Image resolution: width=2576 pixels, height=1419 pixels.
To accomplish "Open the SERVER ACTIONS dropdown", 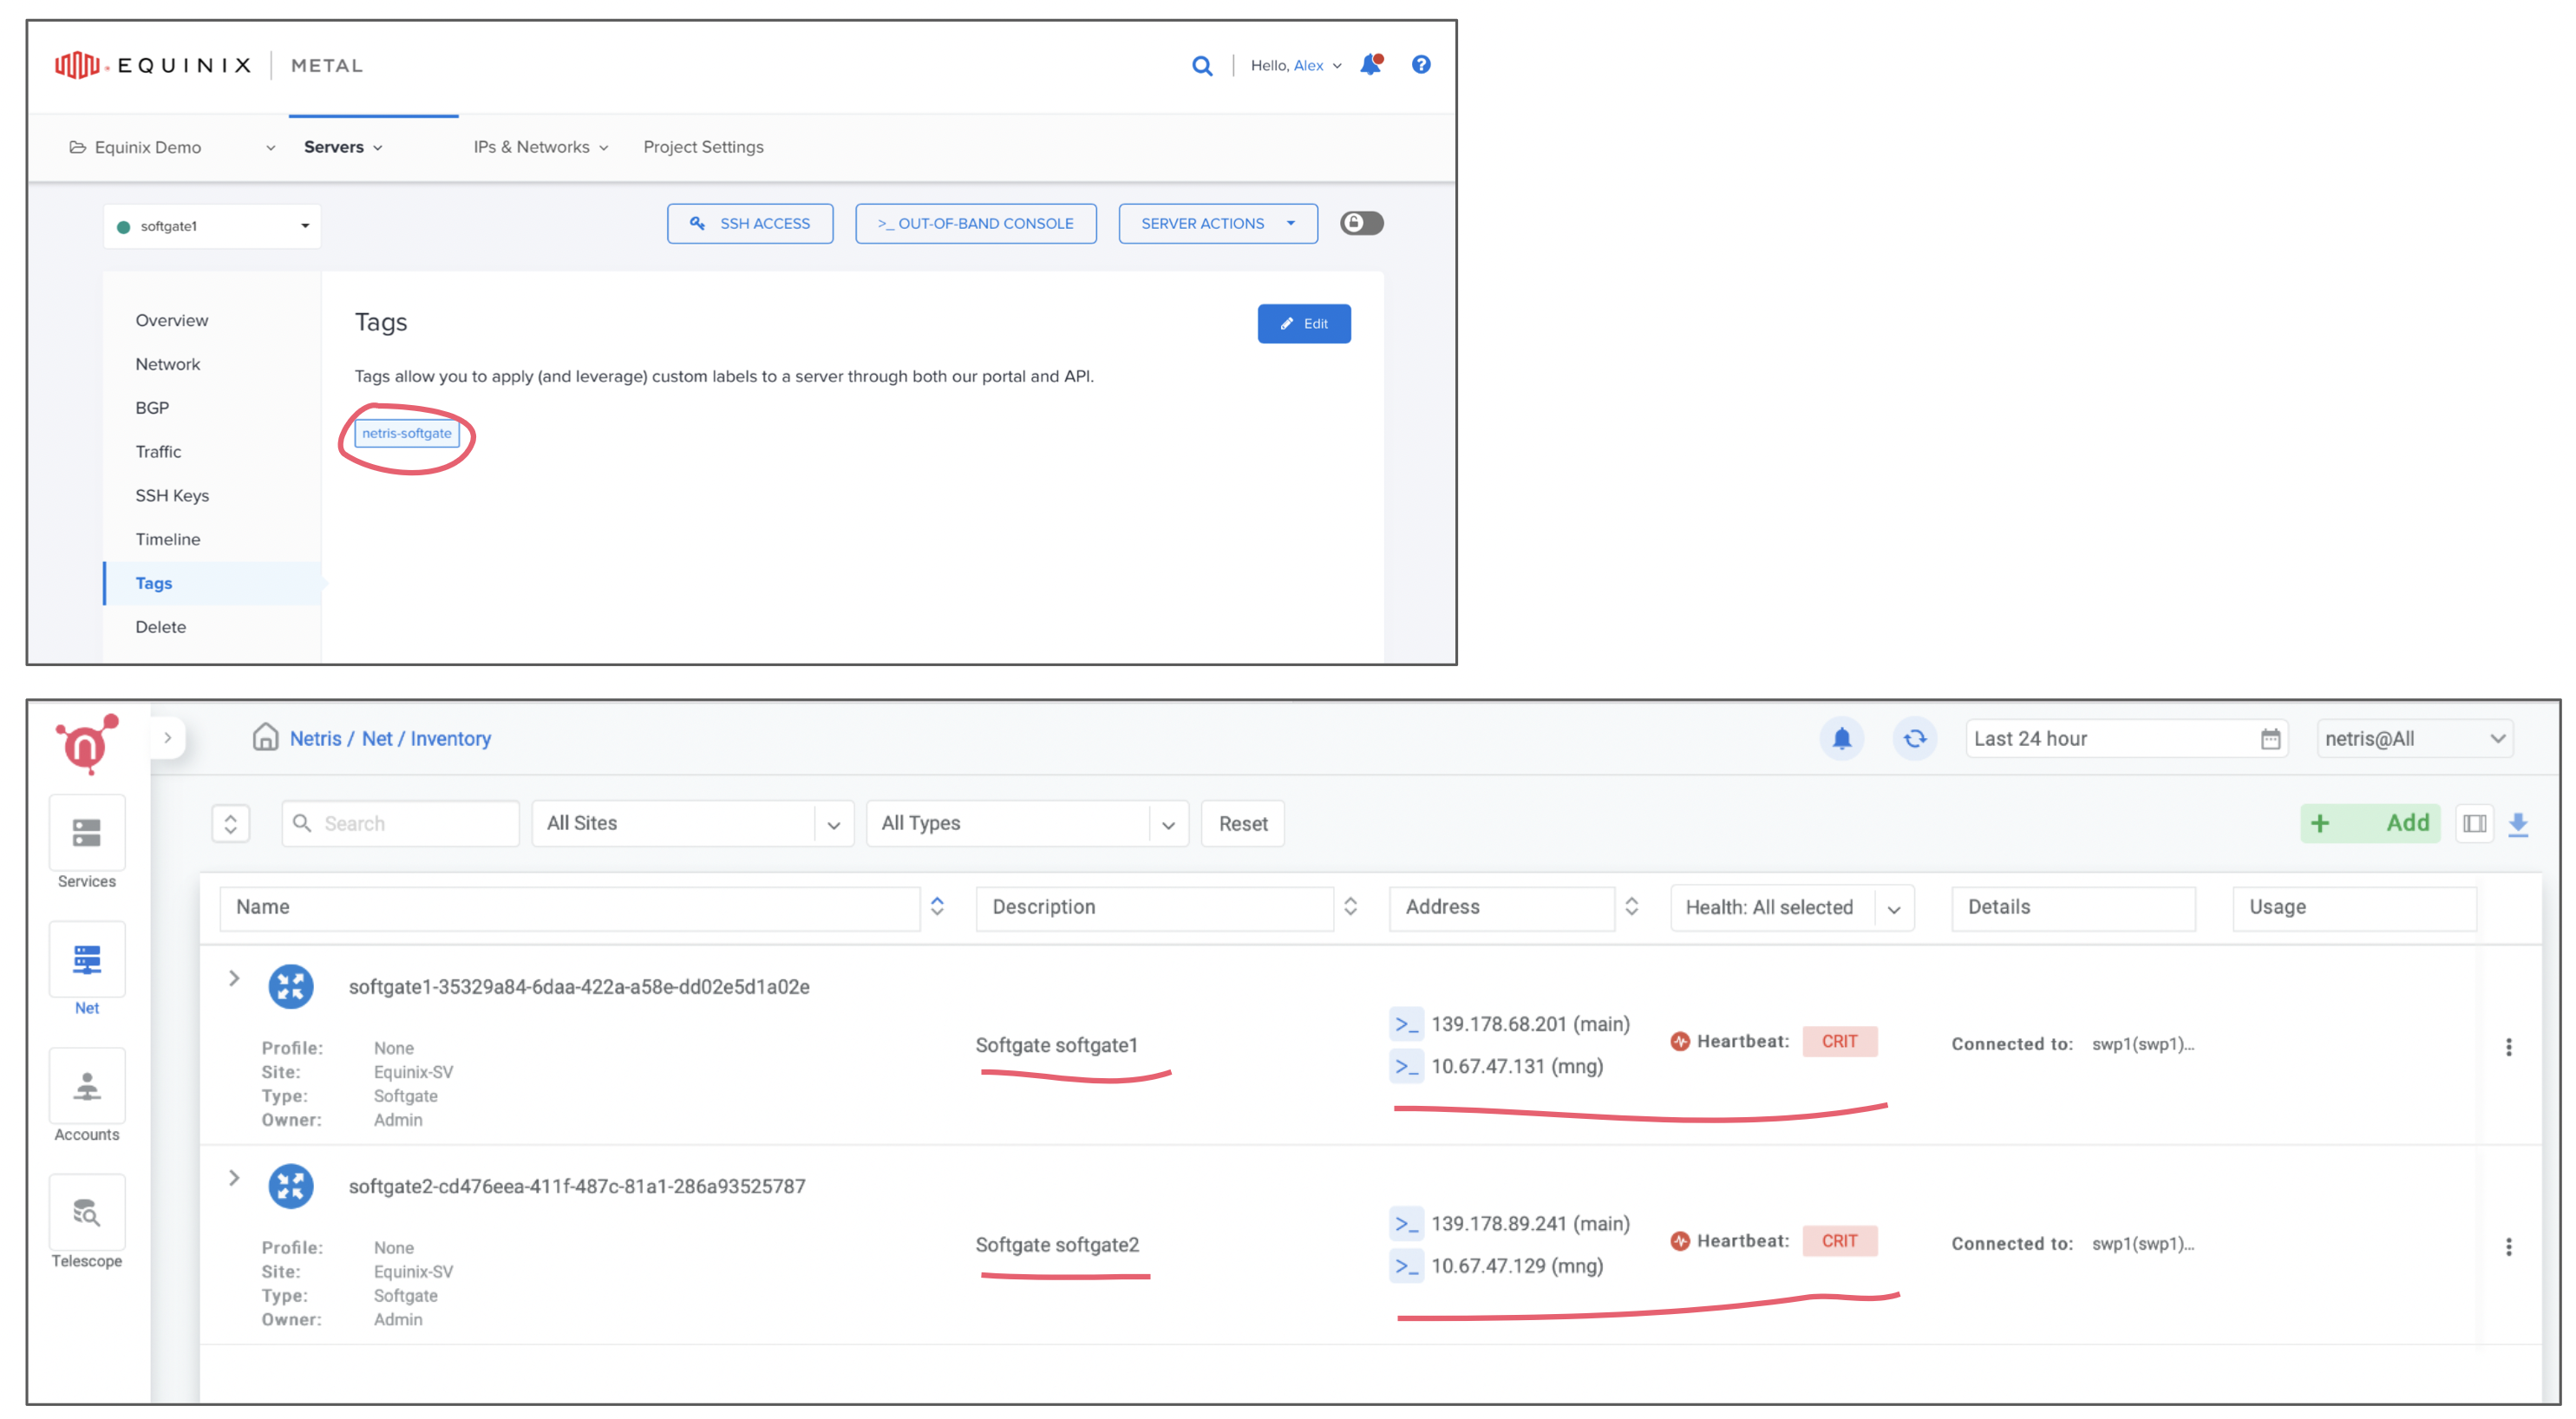I will pyautogui.click(x=1217, y=223).
